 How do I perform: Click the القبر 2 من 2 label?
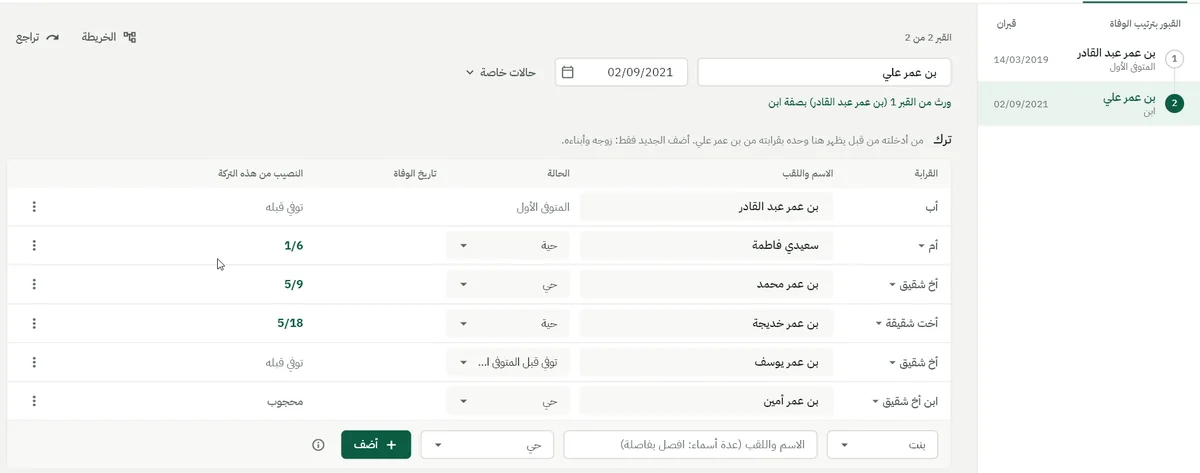(928, 37)
